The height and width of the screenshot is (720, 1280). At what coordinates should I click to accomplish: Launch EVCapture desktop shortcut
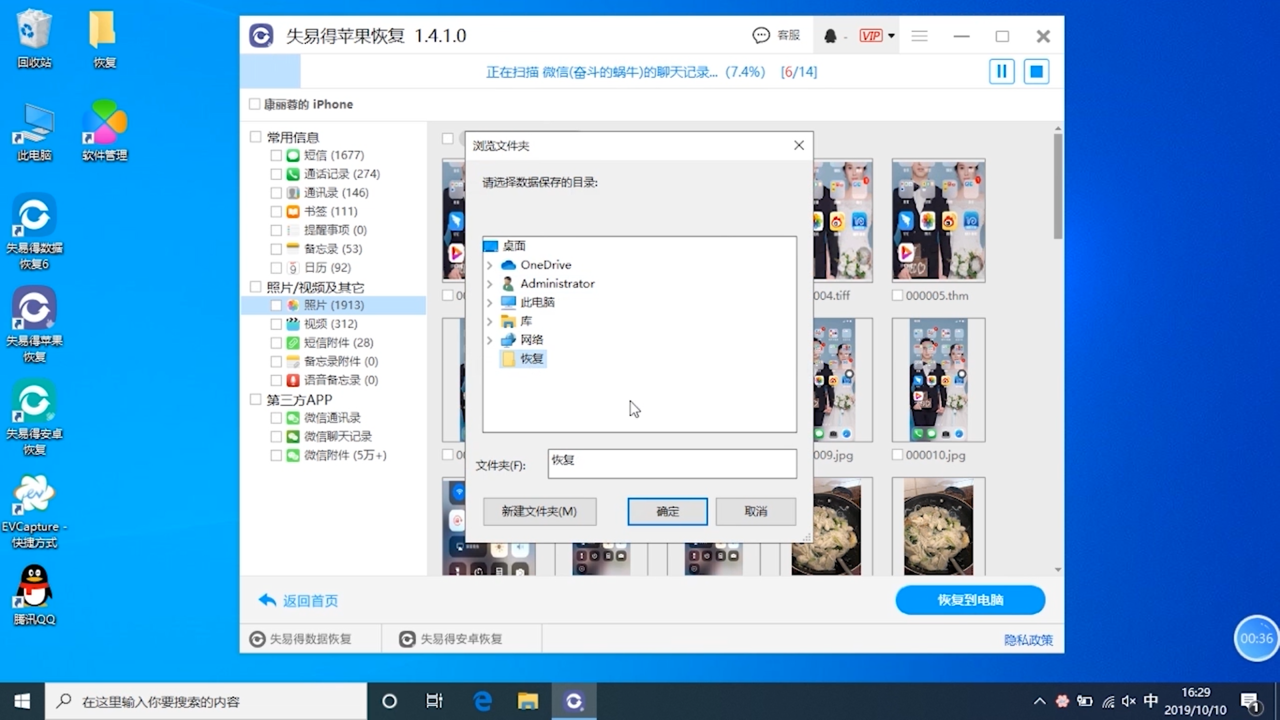click(34, 512)
